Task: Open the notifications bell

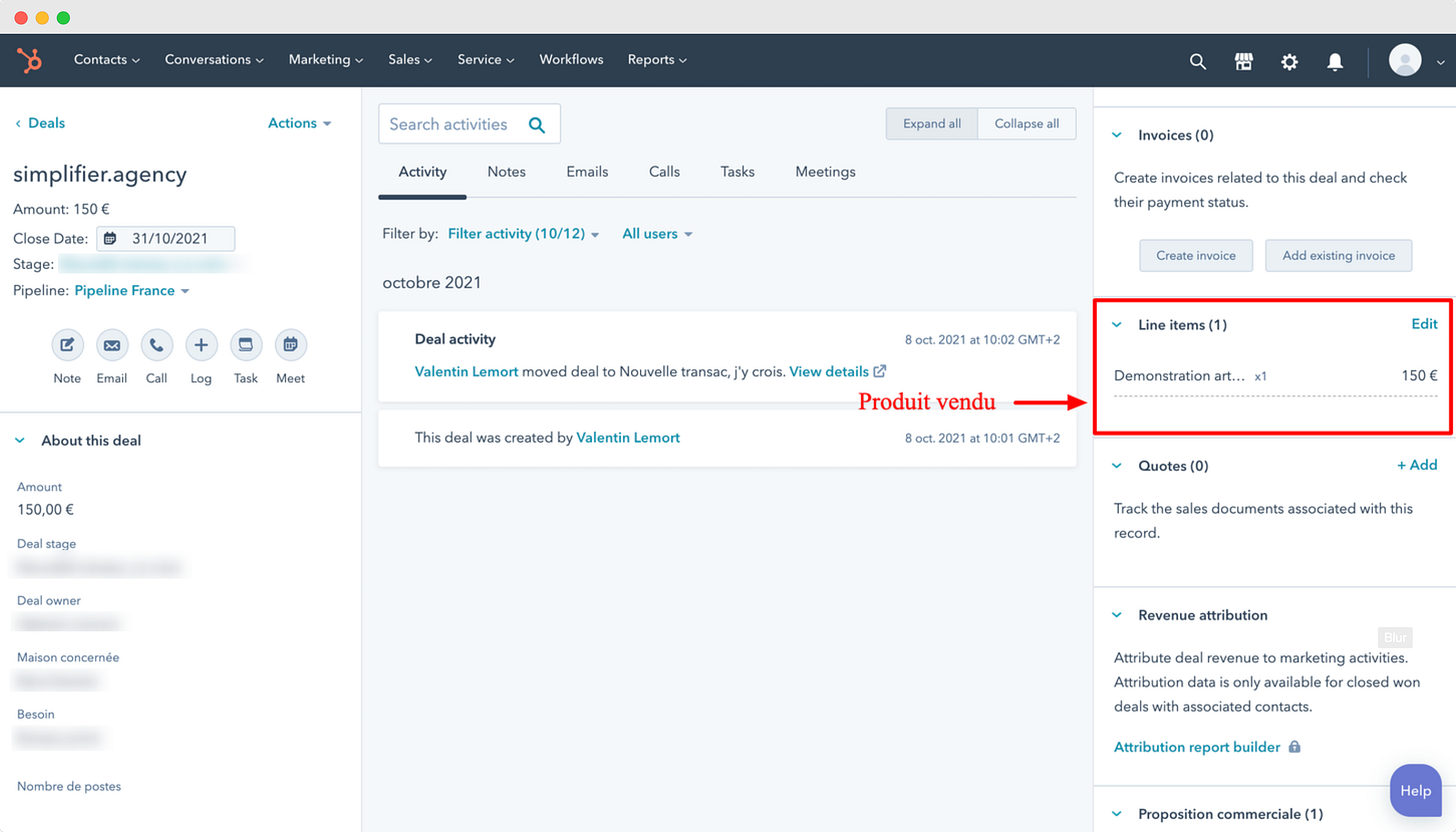Action: point(1335,61)
